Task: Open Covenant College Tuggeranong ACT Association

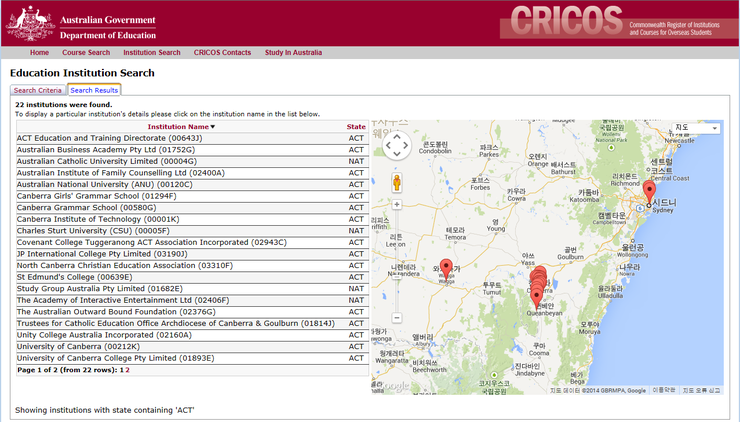Action: [x=151, y=242]
